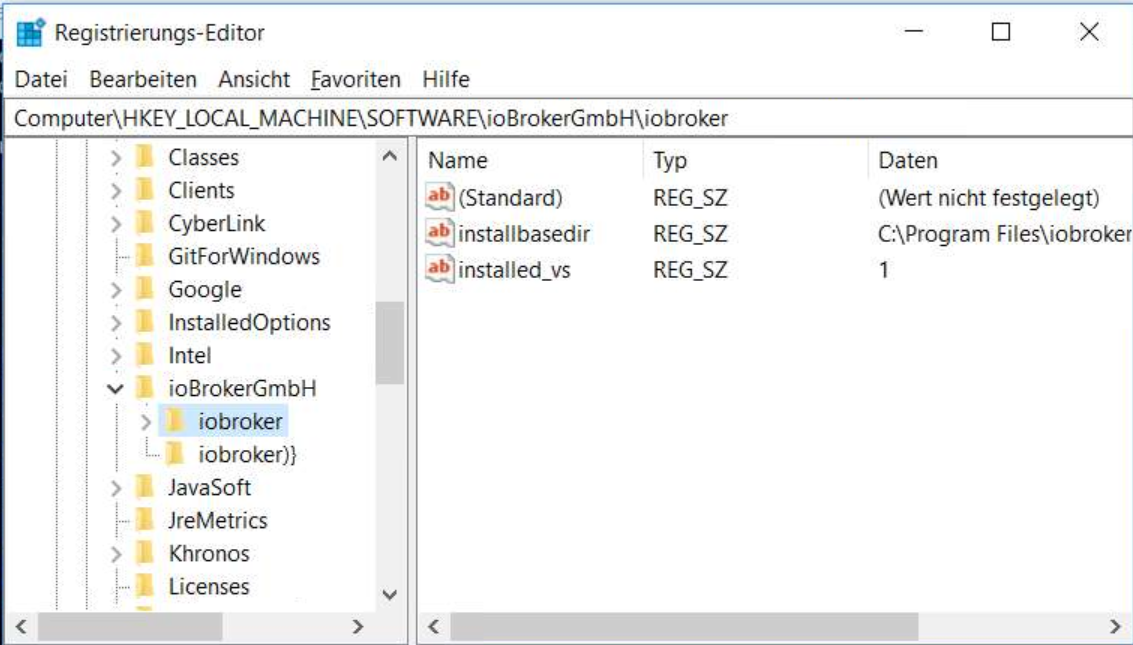Select the installbasedir value name

pos(524,233)
